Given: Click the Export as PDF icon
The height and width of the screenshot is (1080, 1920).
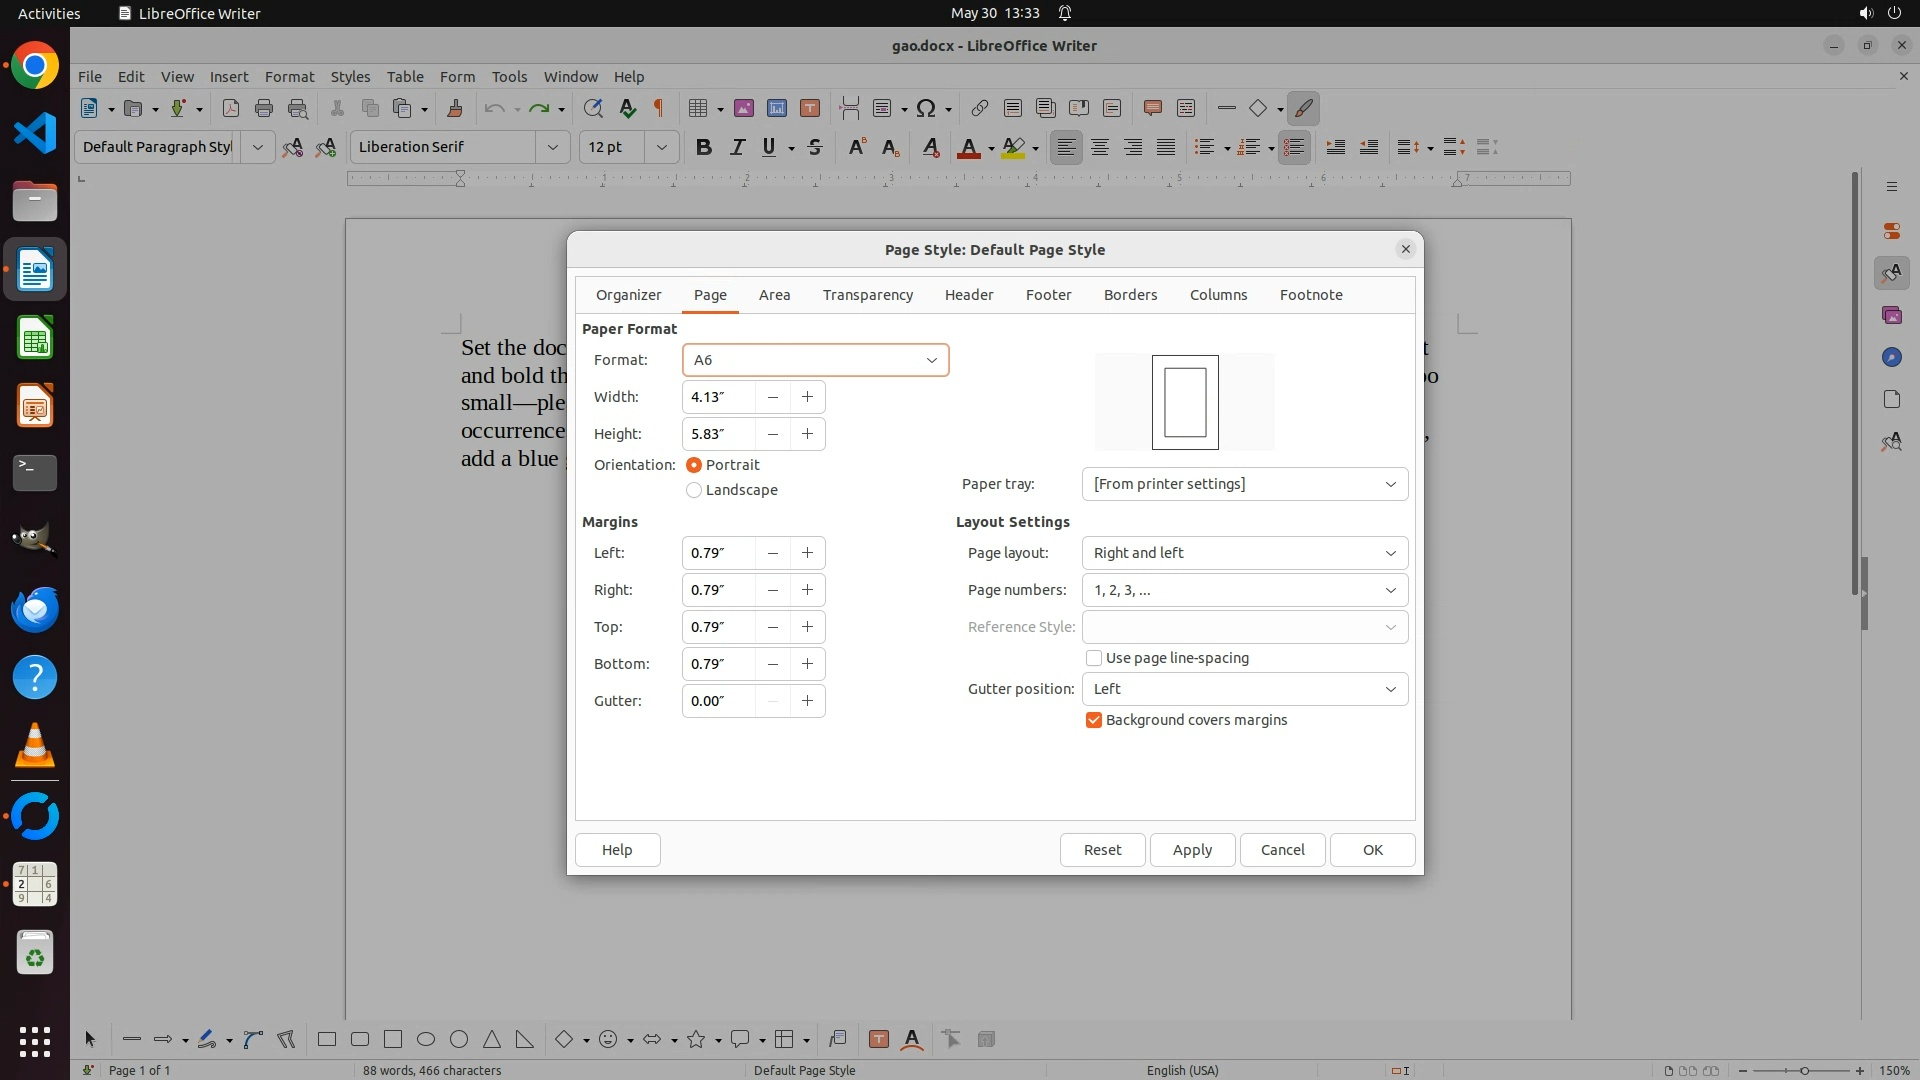Looking at the screenshot, I should click(230, 108).
